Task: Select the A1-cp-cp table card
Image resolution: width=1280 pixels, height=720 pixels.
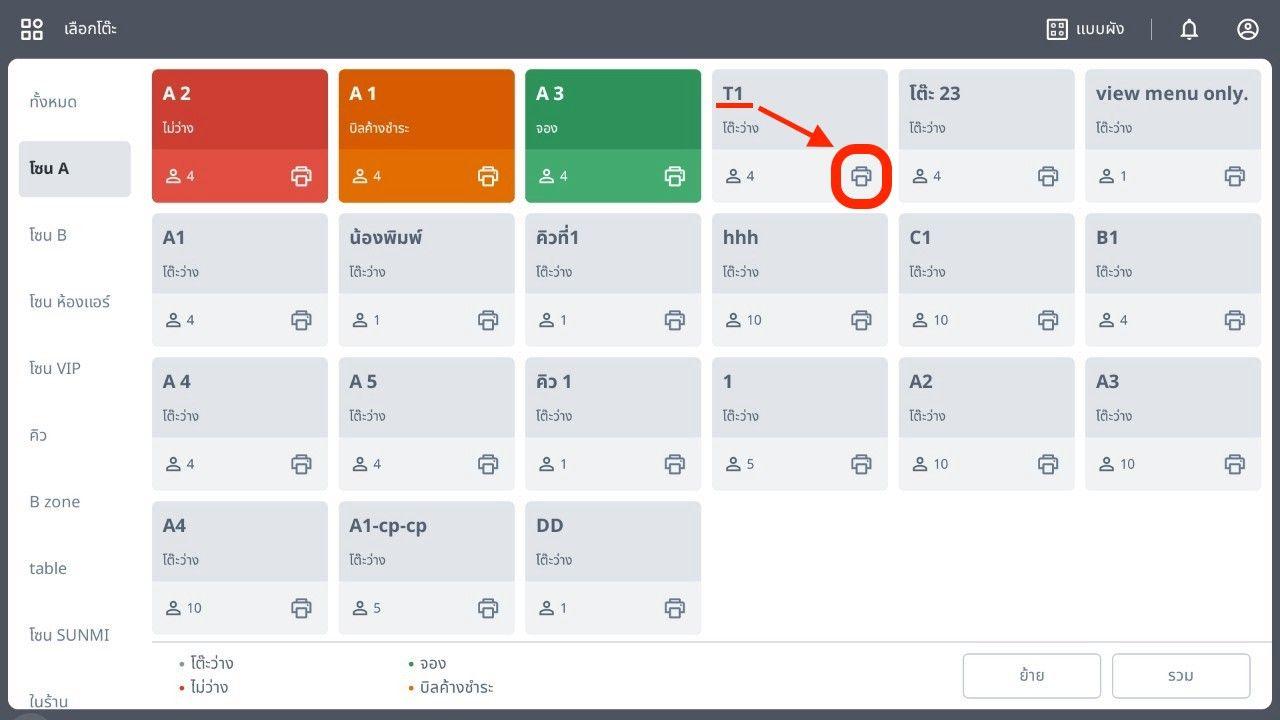Action: 426,542
